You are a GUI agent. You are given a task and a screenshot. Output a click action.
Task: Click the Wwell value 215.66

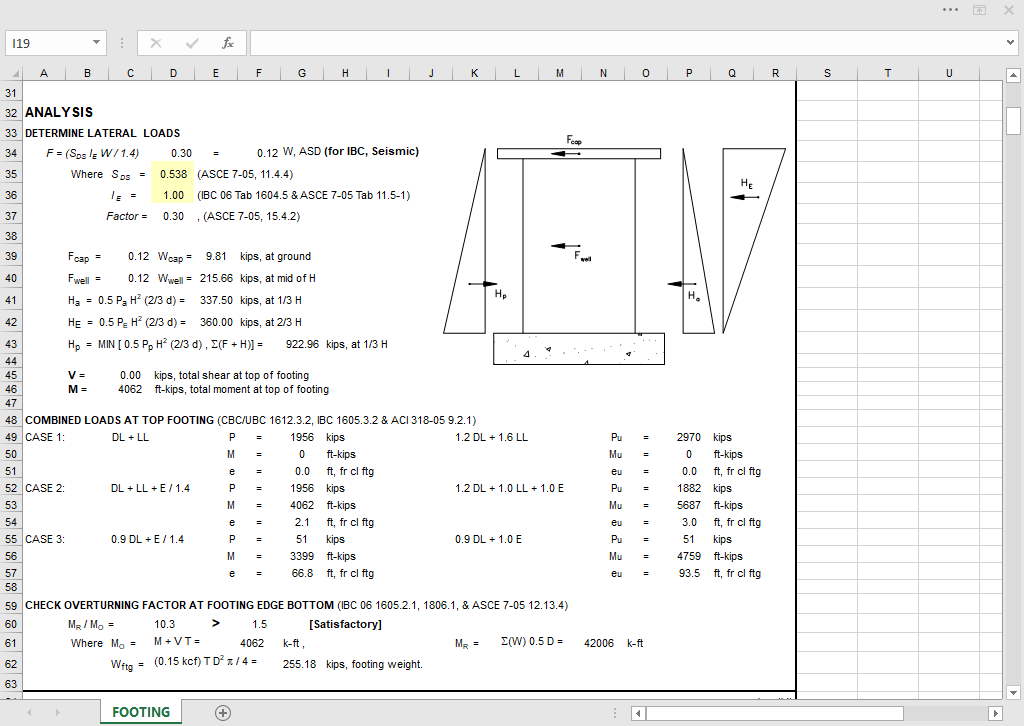pos(216,278)
